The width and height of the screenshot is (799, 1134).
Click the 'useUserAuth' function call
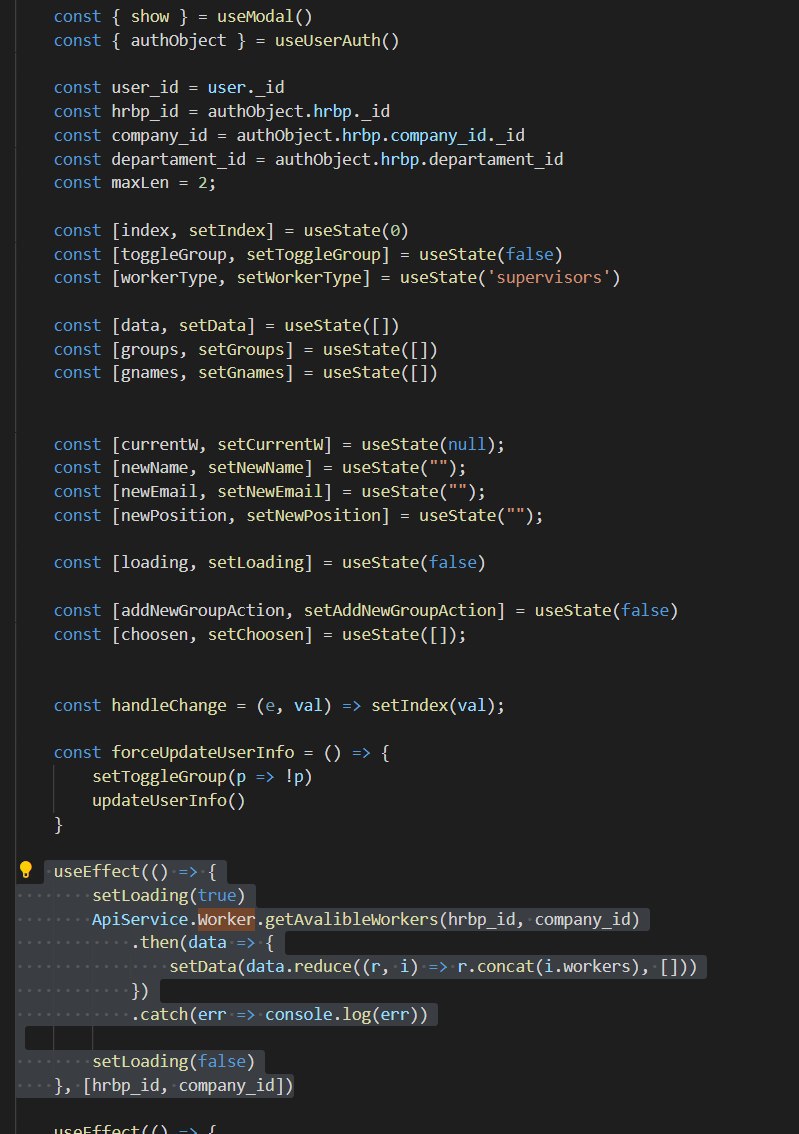pyautogui.click(x=328, y=40)
